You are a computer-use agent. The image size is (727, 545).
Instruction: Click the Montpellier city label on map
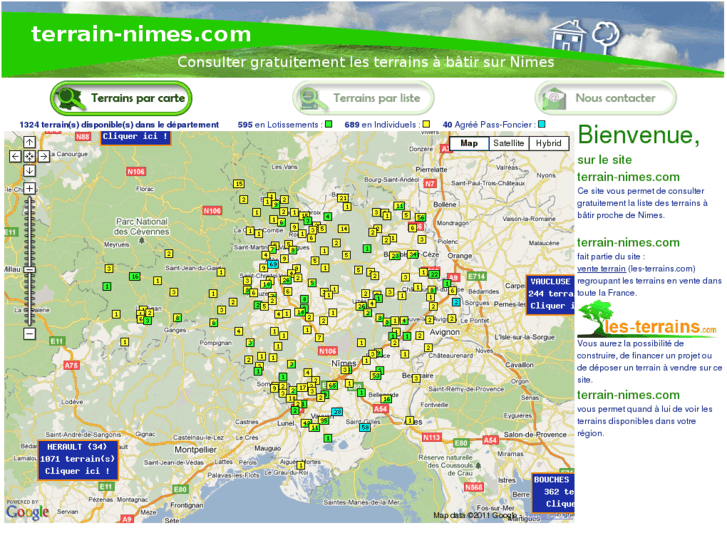click(195, 449)
